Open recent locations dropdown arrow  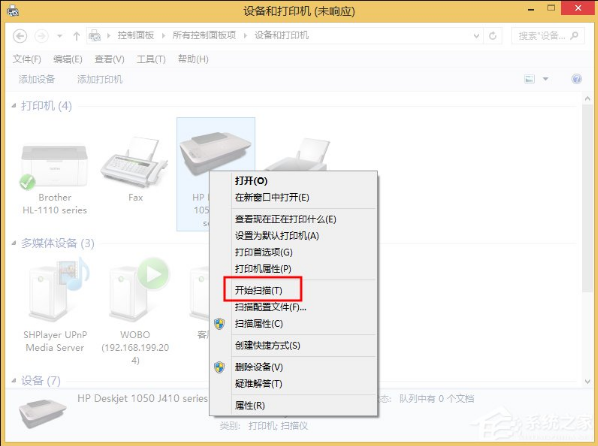click(59, 36)
